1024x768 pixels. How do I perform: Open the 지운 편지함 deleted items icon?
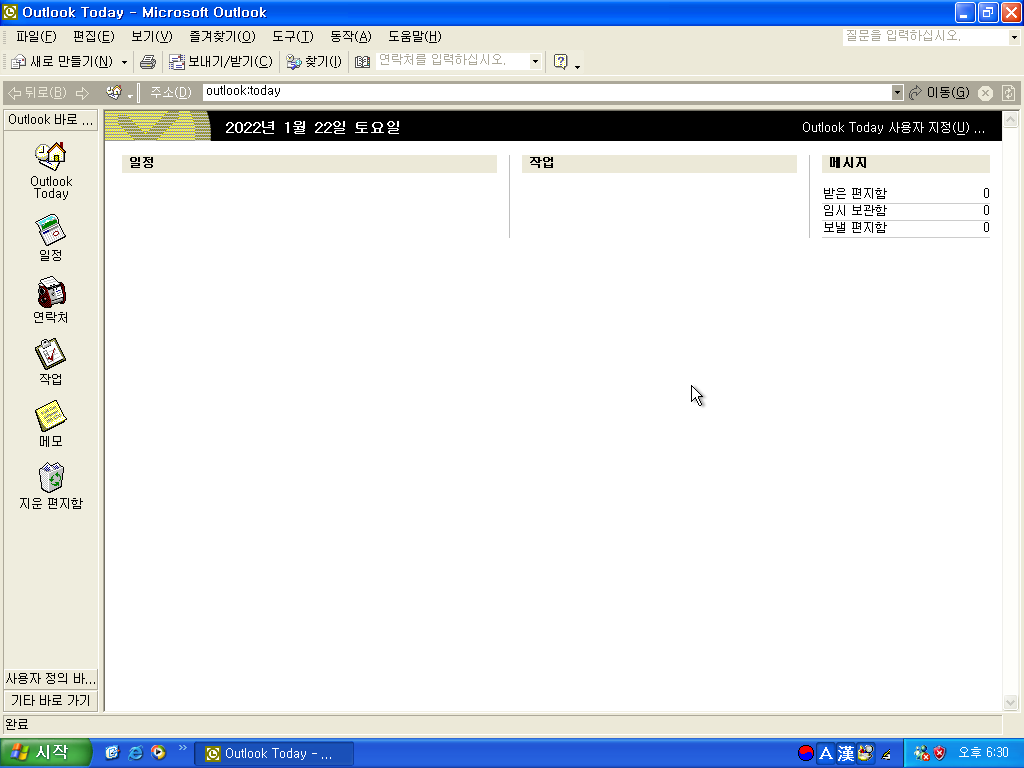click(51, 486)
